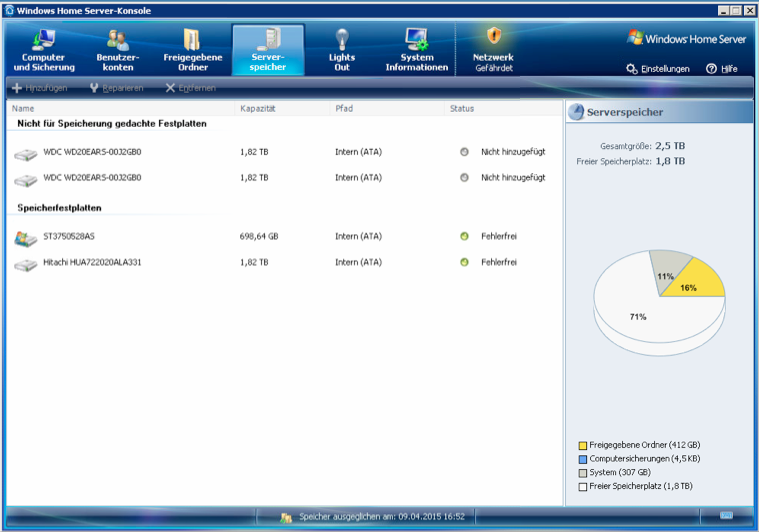
Task: Select the first WDC WD20EARS-00J2GB0 disk icon
Action: coord(26,154)
